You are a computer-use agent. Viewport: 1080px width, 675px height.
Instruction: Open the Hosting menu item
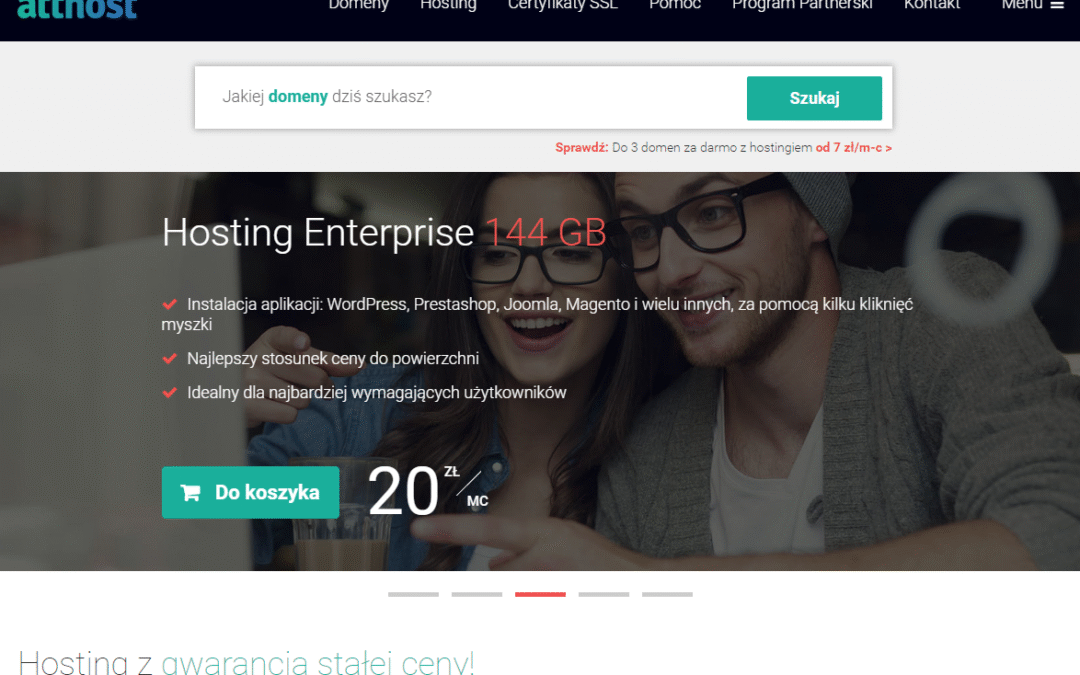[448, 6]
